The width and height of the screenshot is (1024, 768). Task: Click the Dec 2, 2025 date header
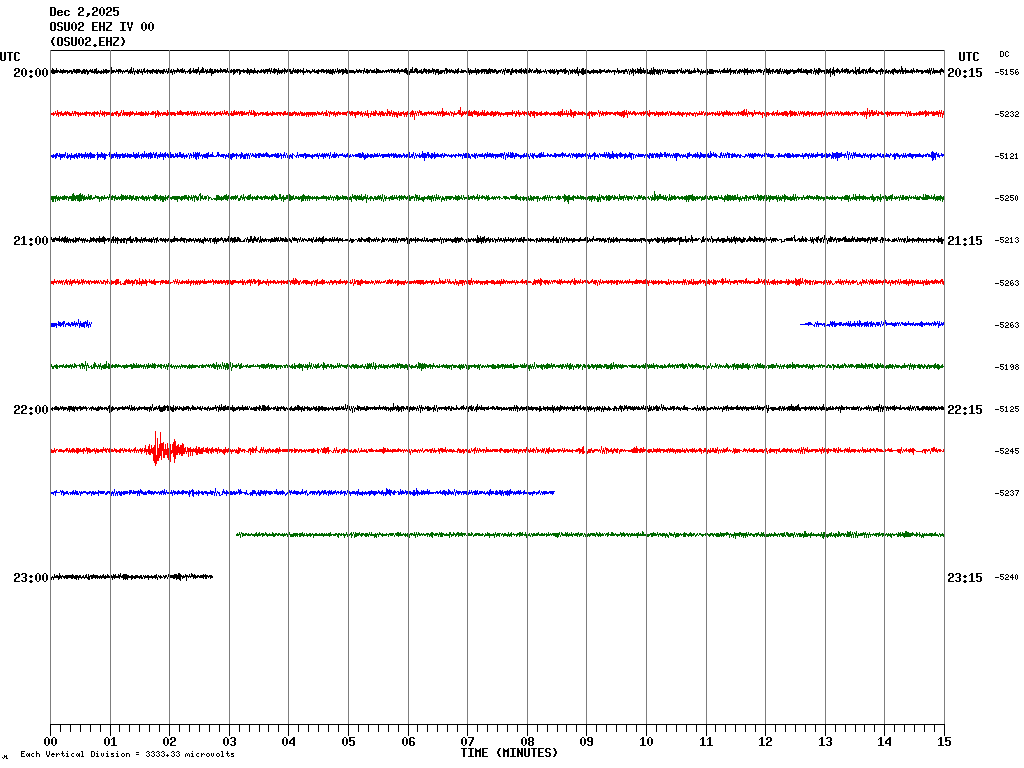pos(84,12)
